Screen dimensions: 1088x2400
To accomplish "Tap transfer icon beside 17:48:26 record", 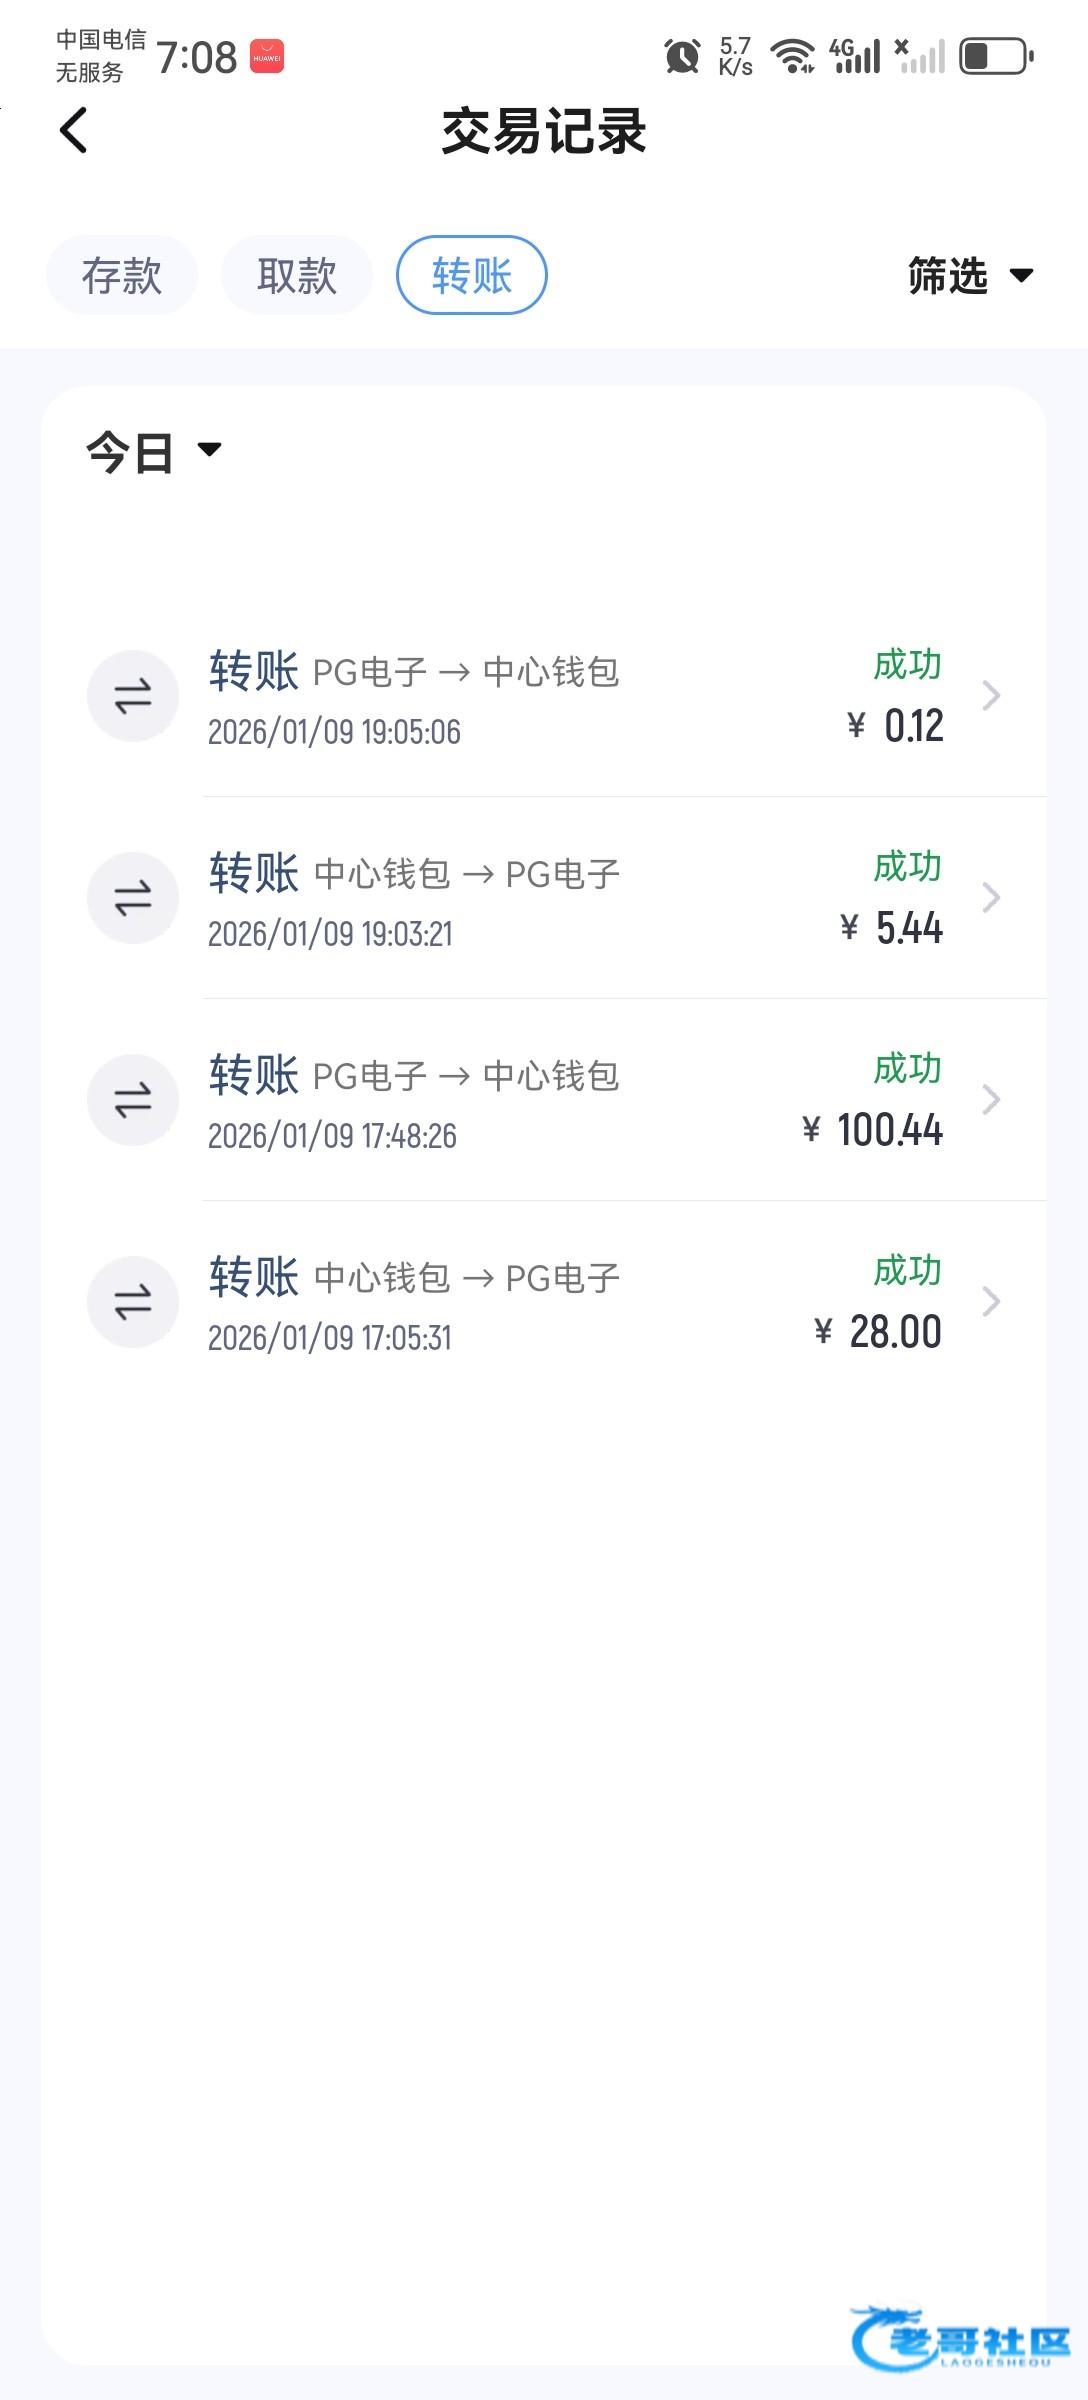I will coord(133,1100).
